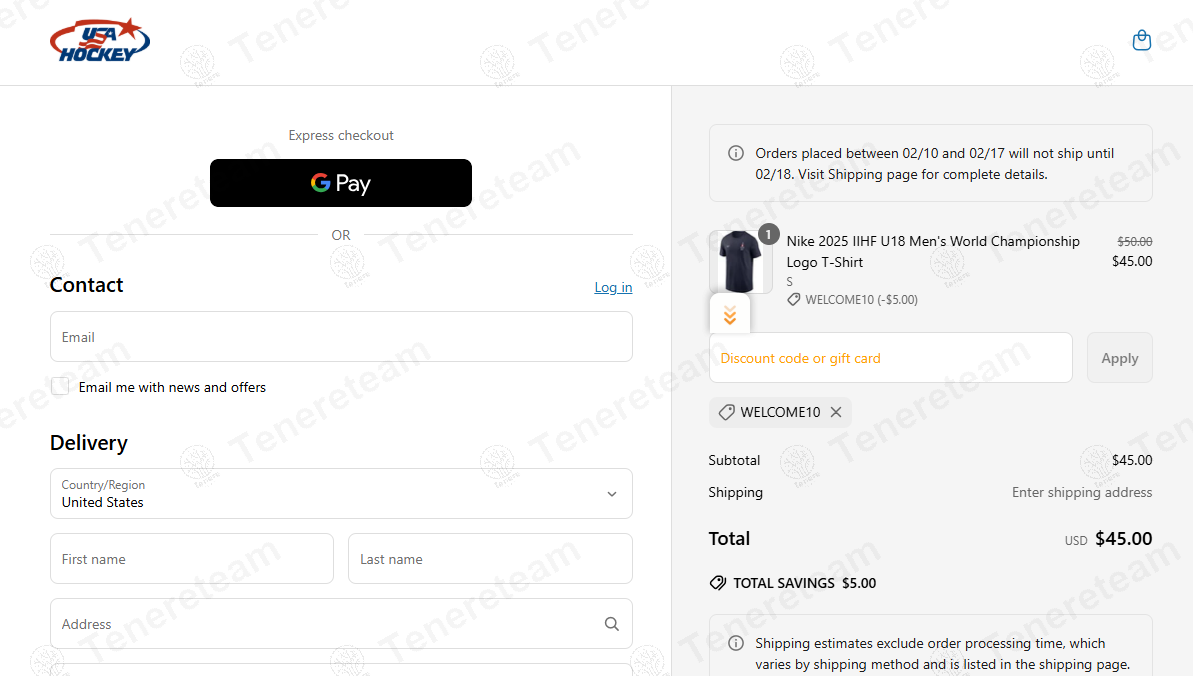Focus the Email input field
Screen dimensions: 1193x676
(341, 336)
